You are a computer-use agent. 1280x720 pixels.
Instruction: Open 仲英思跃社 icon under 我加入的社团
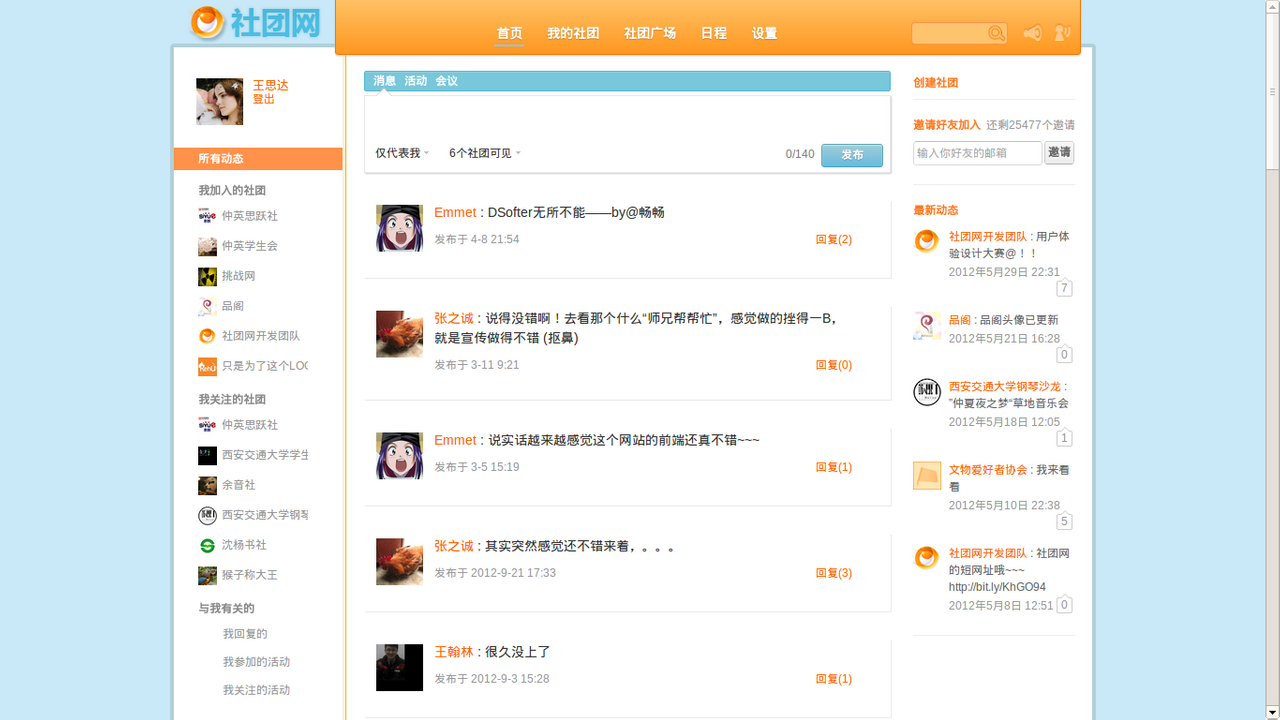pyautogui.click(x=207, y=216)
